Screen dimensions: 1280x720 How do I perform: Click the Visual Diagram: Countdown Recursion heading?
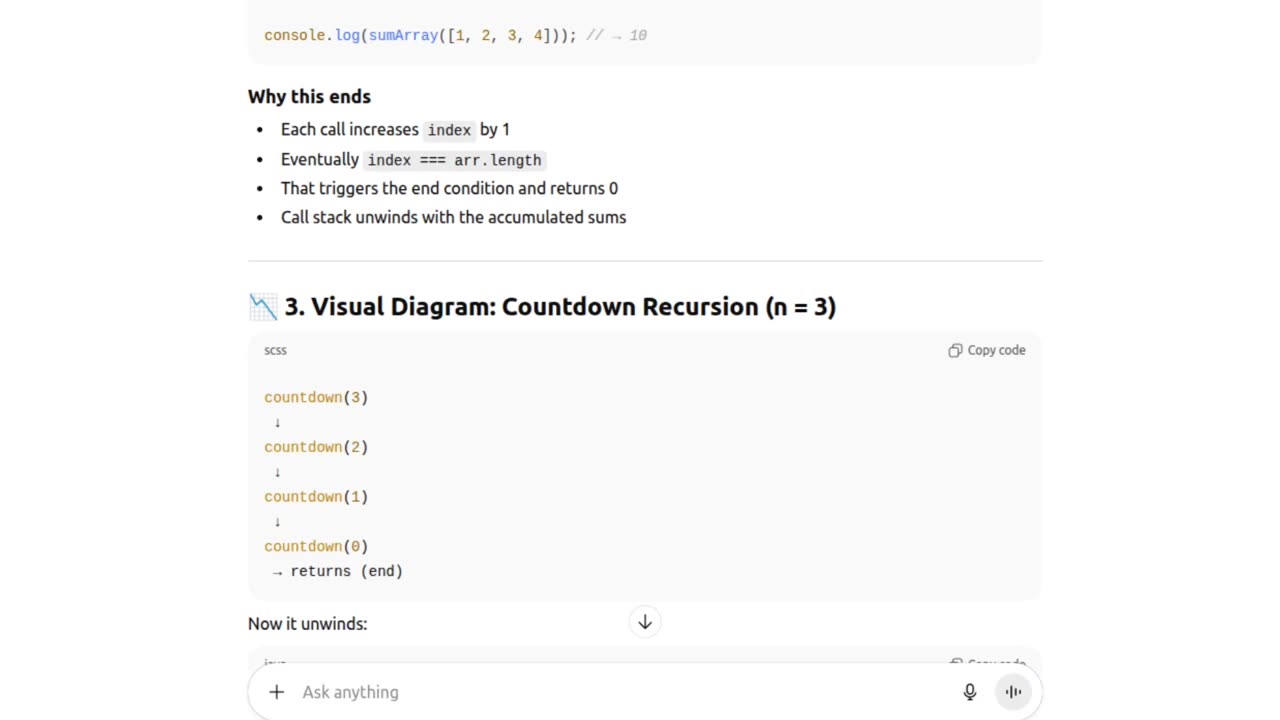(560, 307)
